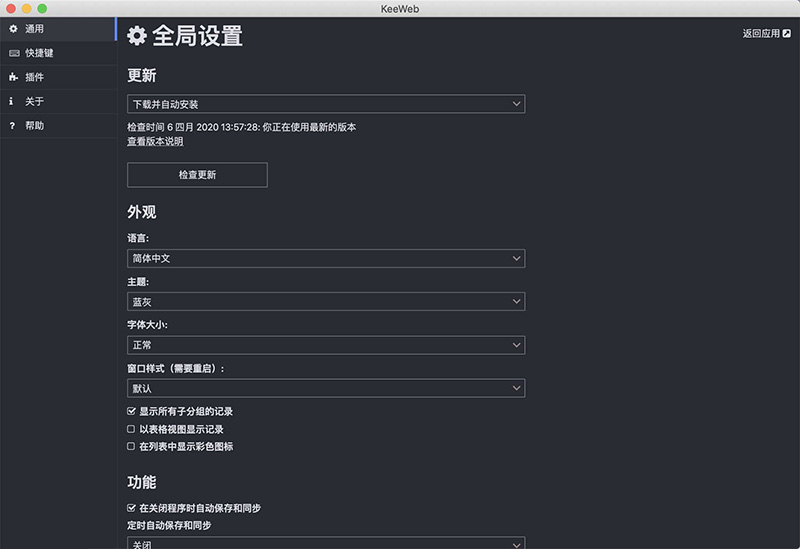Enable 以表格视图显示记录 checkbox
Viewport: 800px width, 549px height.
pyautogui.click(x=131, y=429)
